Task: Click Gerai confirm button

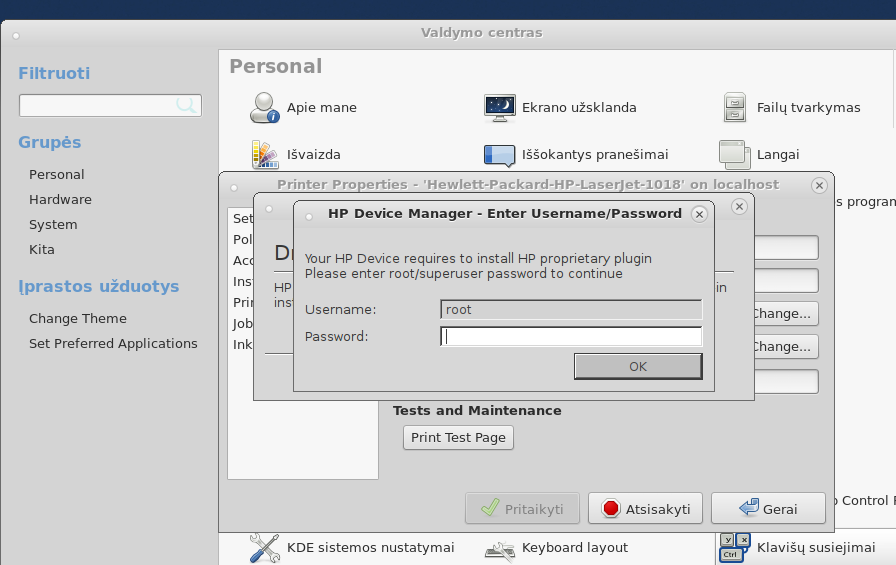Action: [x=768, y=508]
